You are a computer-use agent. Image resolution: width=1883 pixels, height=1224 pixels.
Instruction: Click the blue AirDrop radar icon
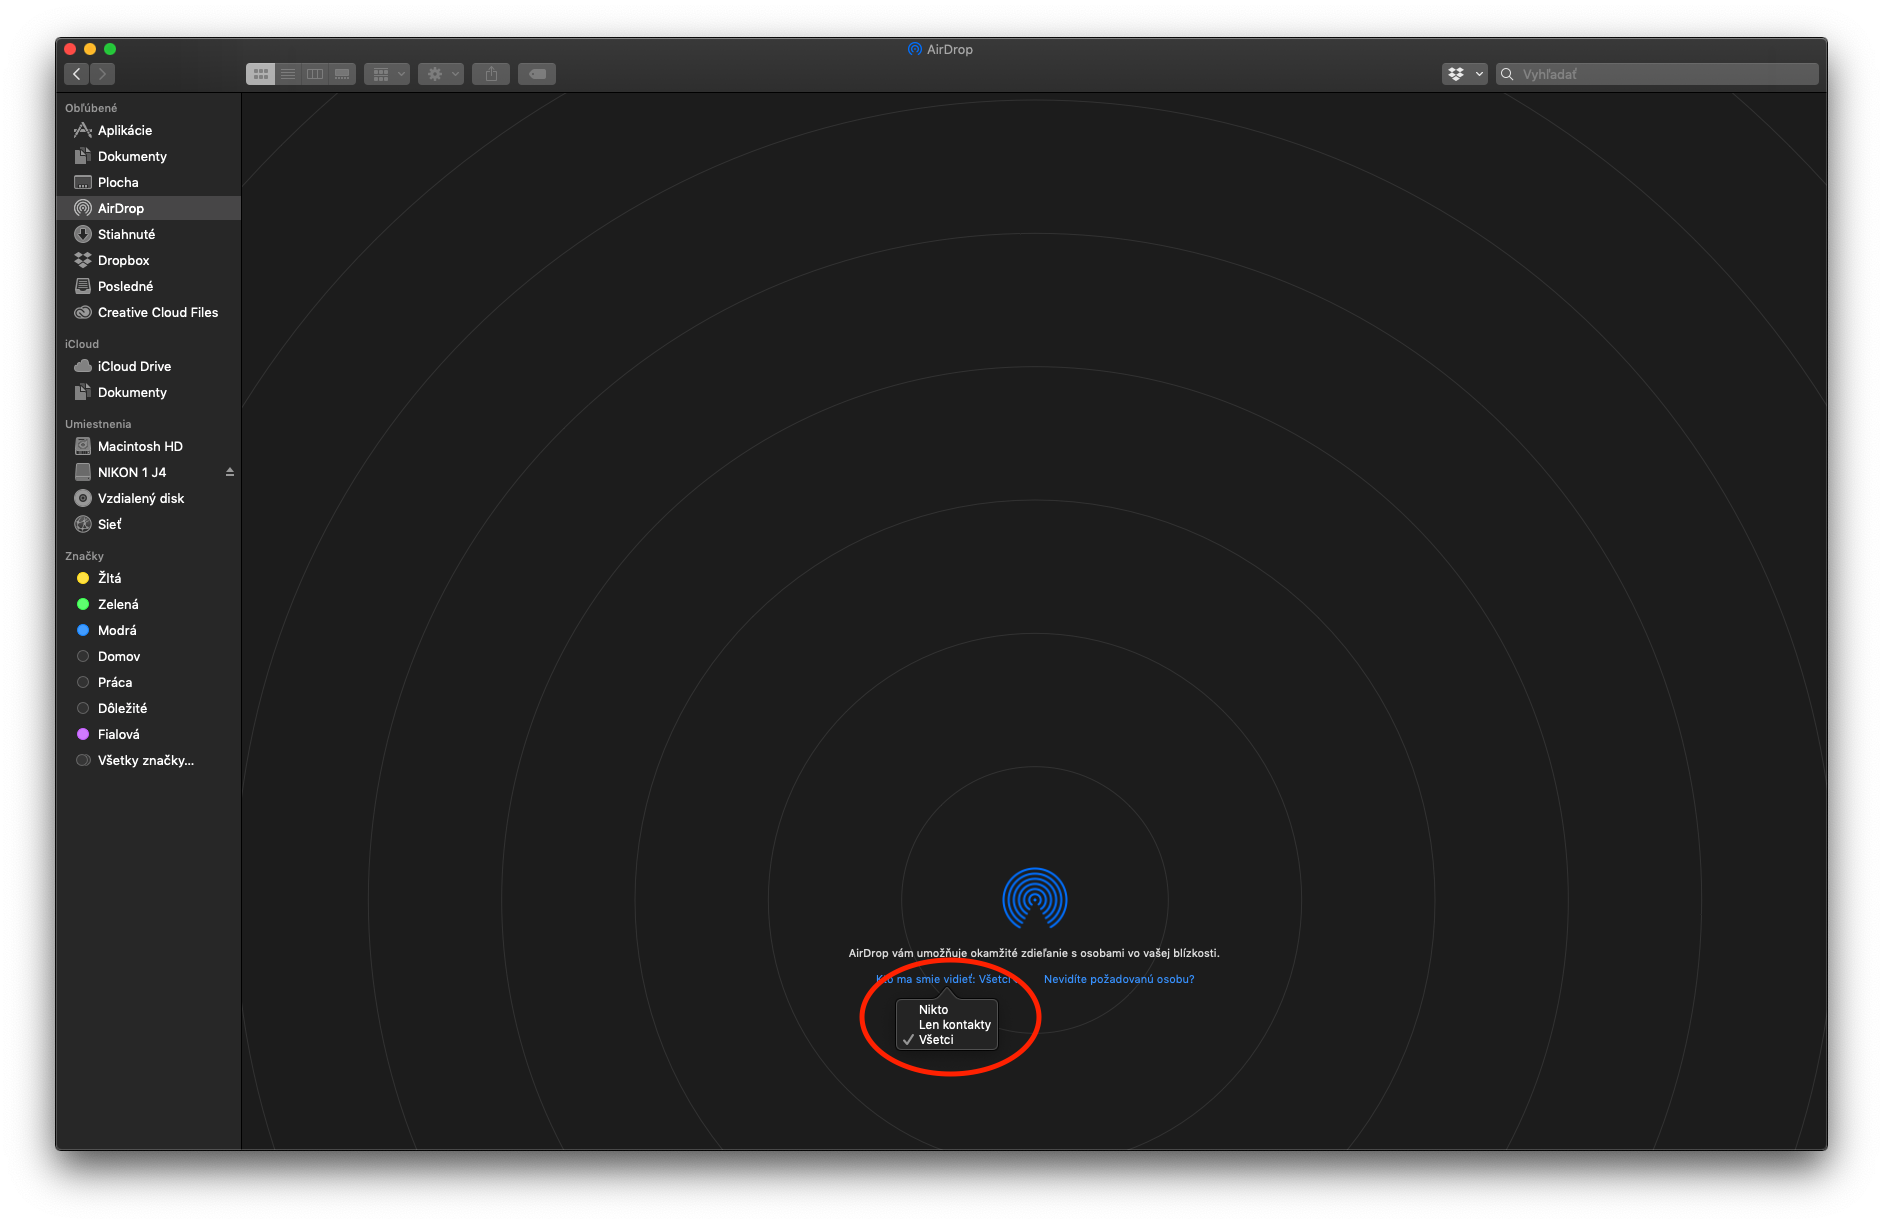tap(1035, 898)
